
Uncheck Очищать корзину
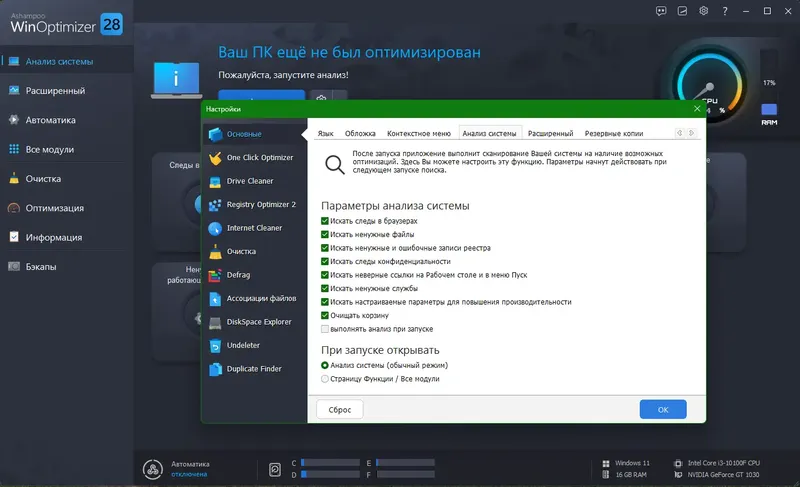tap(324, 316)
